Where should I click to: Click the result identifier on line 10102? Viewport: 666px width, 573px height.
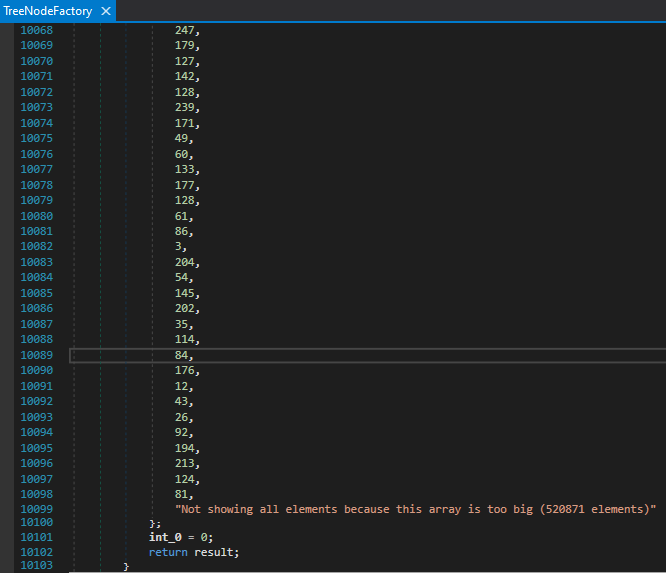point(214,552)
